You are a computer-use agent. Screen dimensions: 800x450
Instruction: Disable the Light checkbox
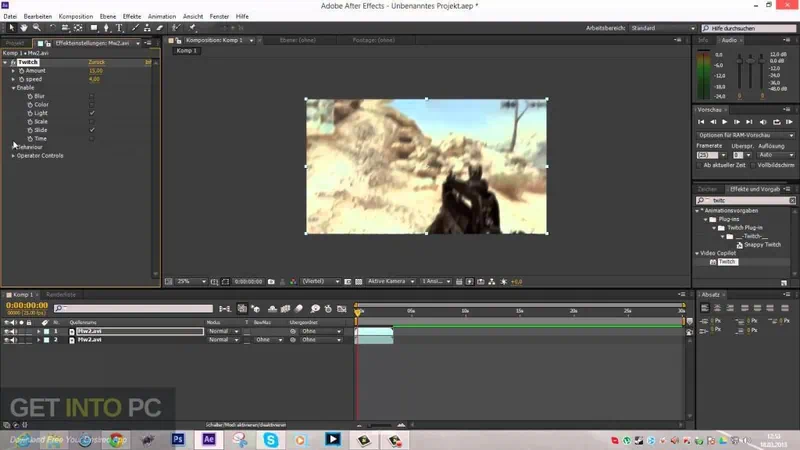tap(92, 113)
